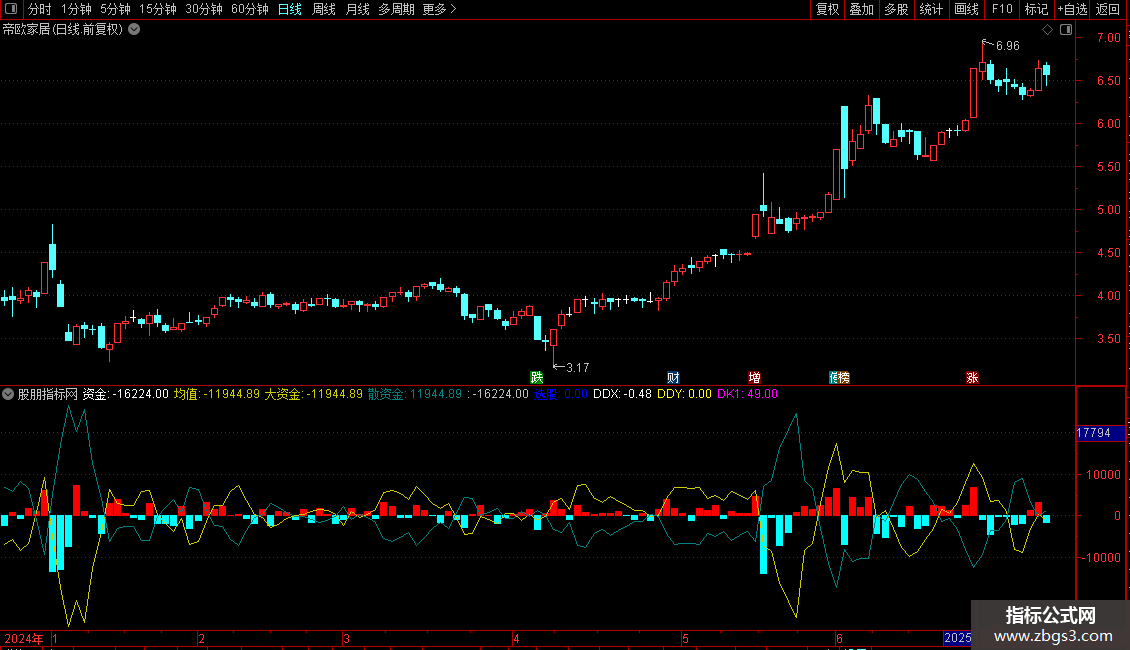Click the 17794 indicator value box
Image resolution: width=1130 pixels, height=650 pixels.
point(1100,433)
